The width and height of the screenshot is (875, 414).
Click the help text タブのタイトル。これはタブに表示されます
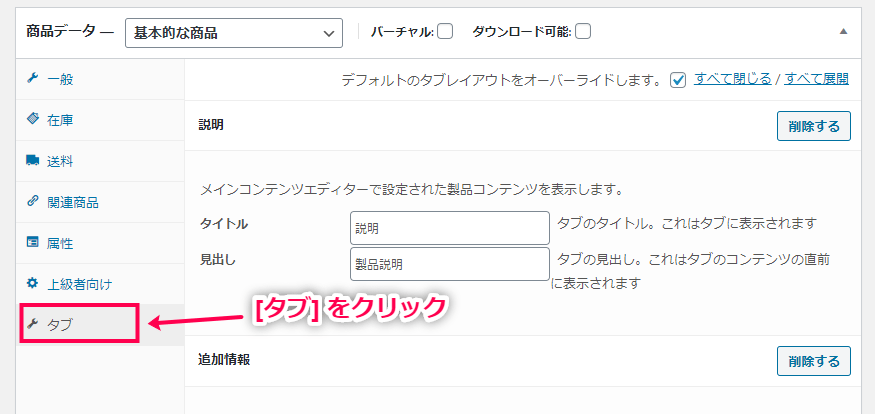[x=687, y=223]
